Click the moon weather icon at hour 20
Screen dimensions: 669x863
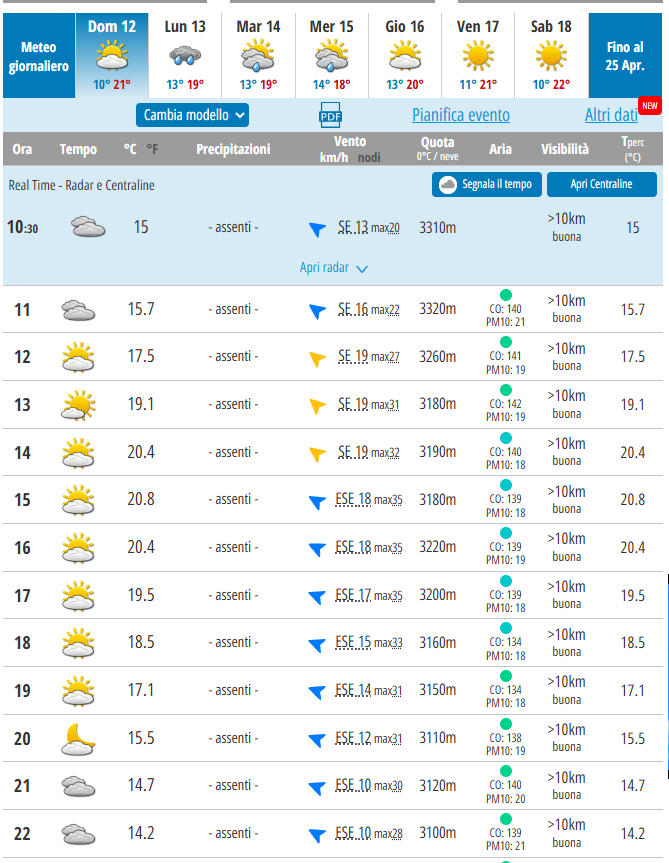point(78,739)
